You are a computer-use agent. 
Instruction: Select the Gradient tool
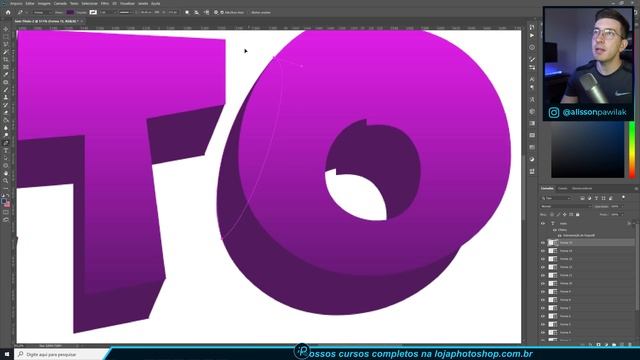tap(6, 120)
